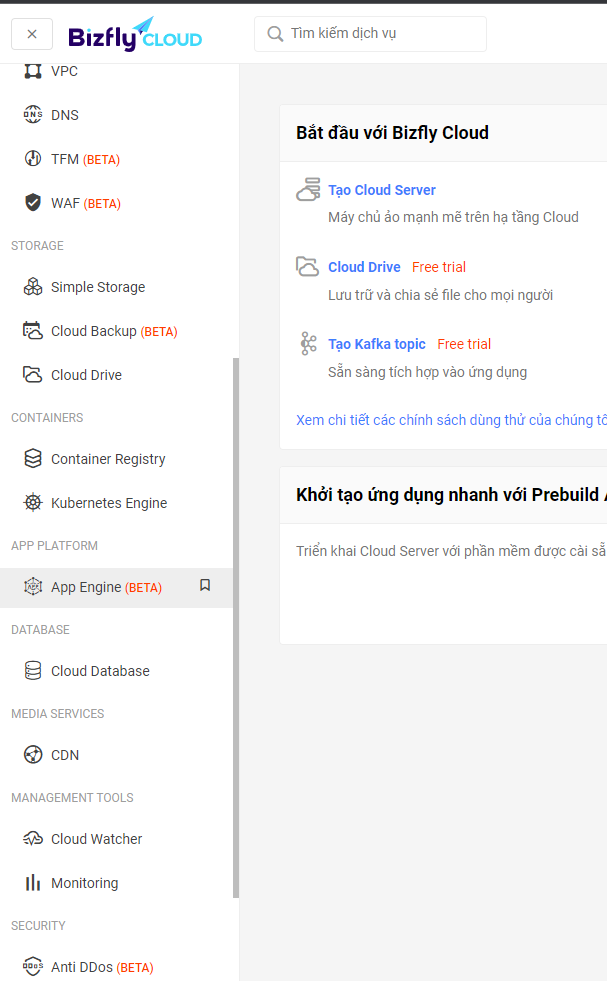Select TFM (BETA) in the sidebar

point(85,159)
